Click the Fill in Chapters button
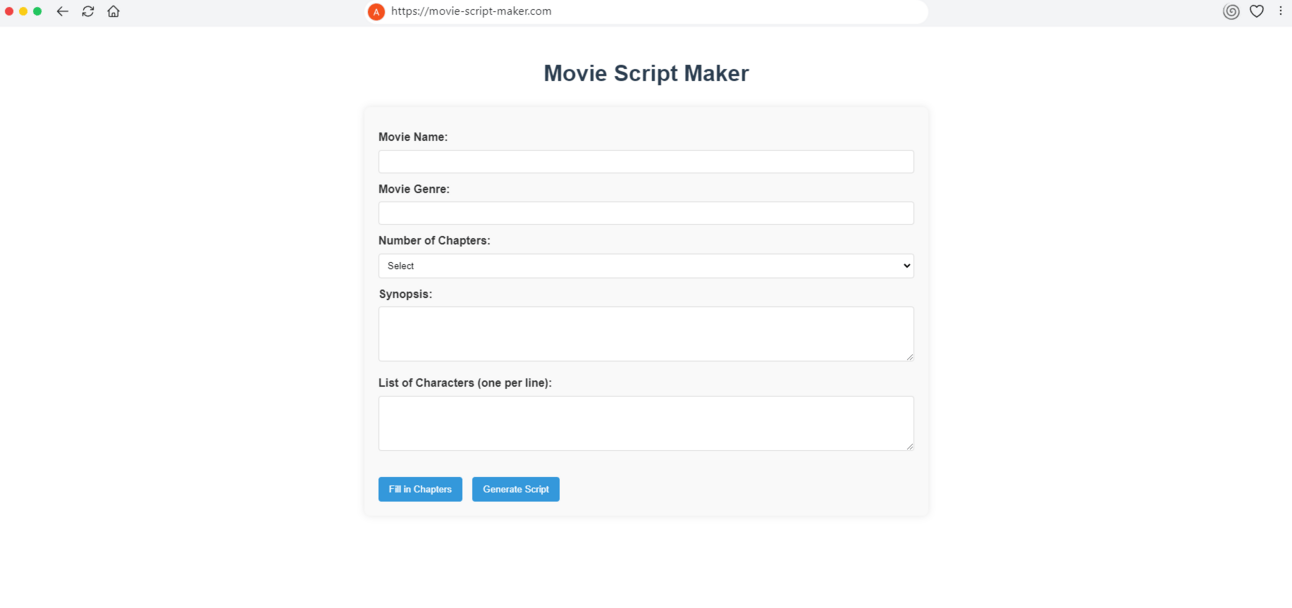The height and width of the screenshot is (608, 1292). 420,489
